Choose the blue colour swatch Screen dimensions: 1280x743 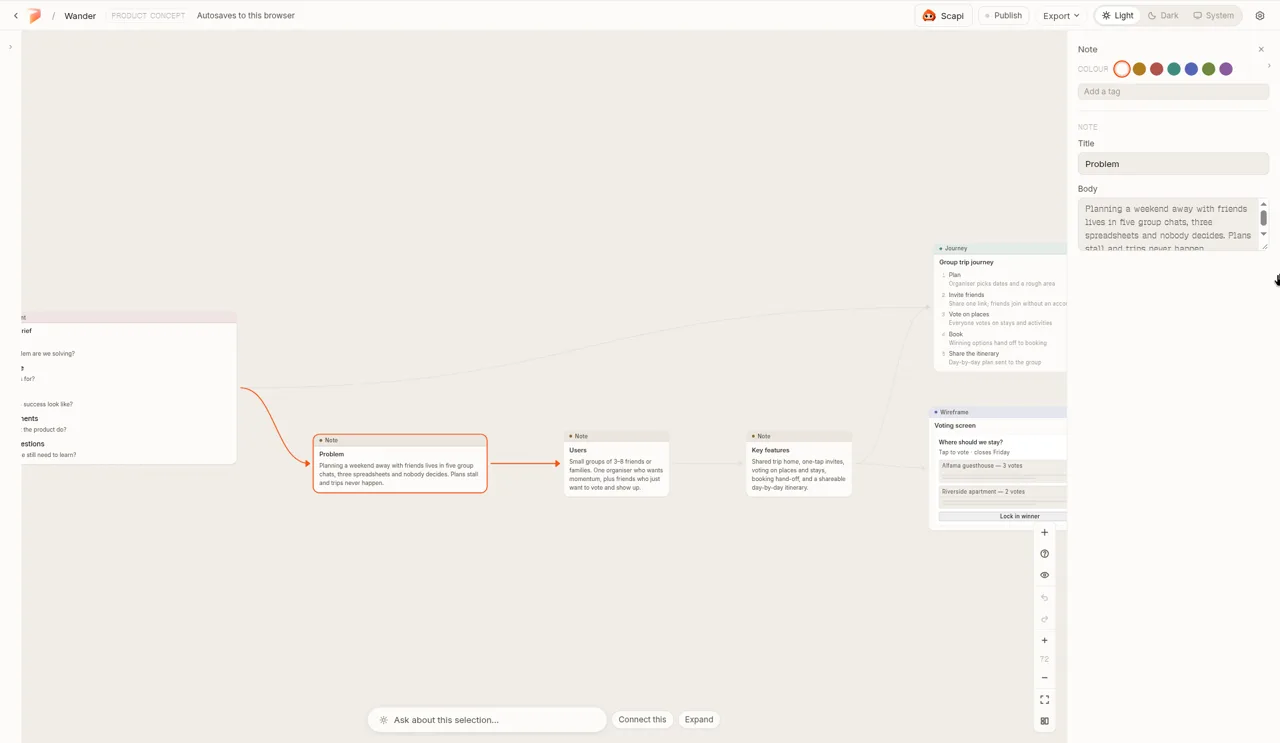coord(1191,69)
